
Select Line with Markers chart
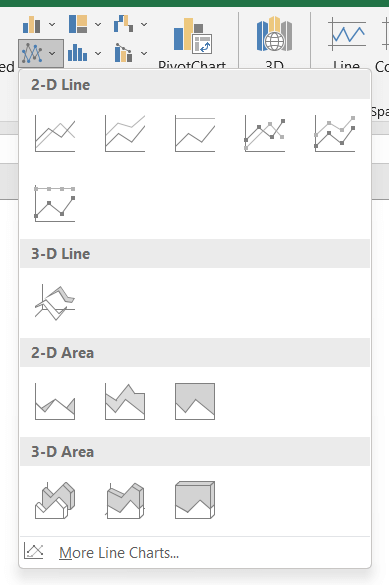point(265,133)
